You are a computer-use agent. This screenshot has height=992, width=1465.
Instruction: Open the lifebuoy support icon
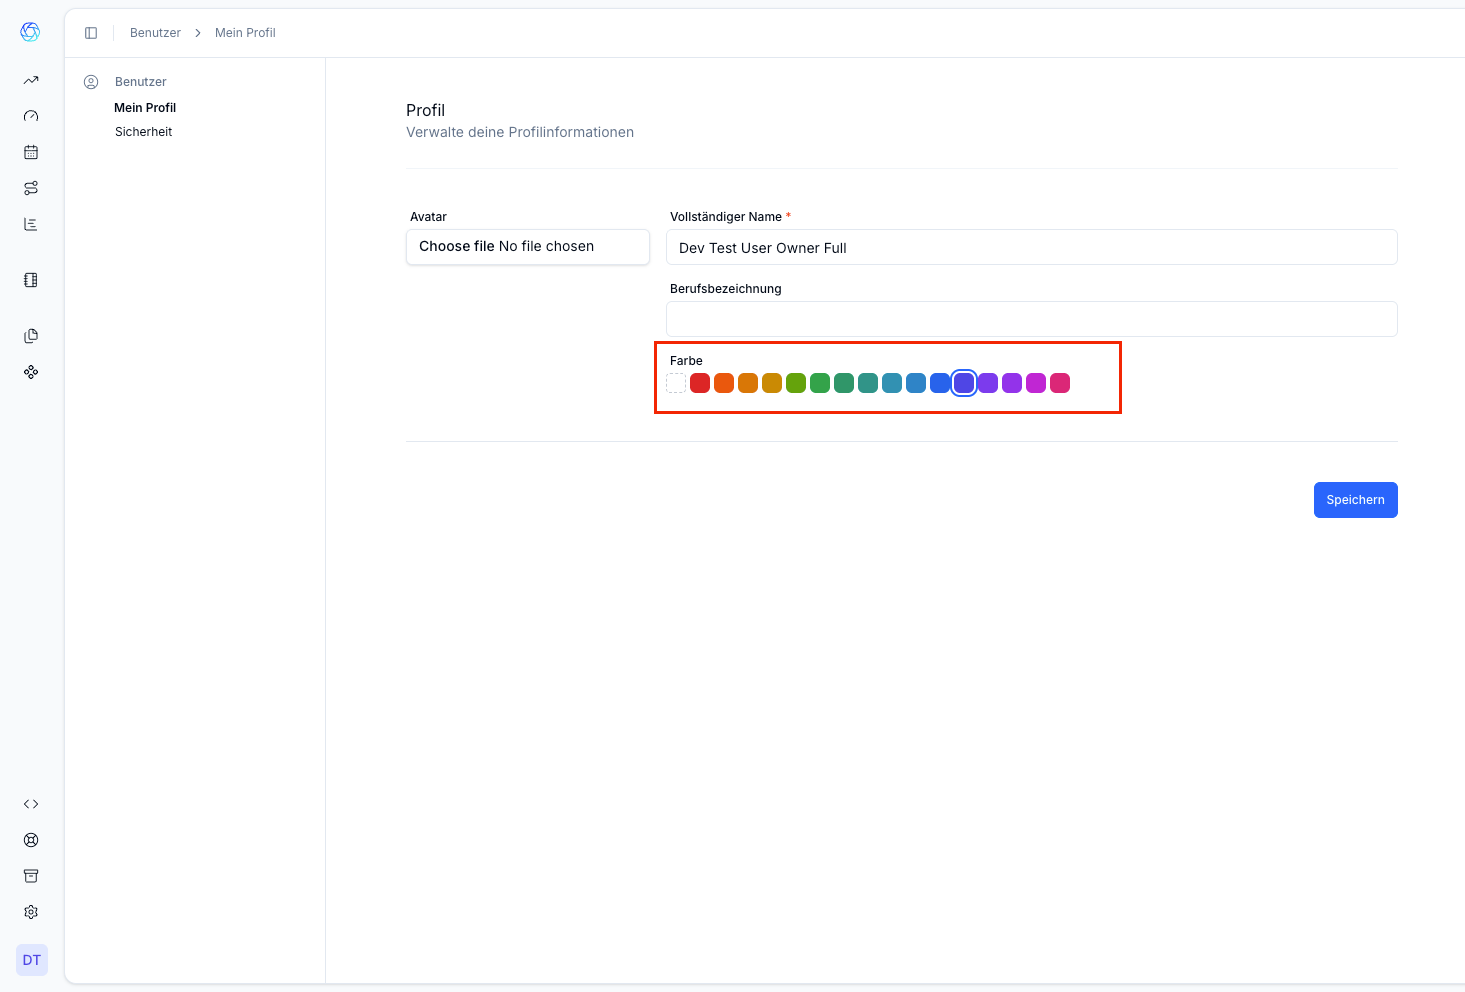[x=31, y=840]
